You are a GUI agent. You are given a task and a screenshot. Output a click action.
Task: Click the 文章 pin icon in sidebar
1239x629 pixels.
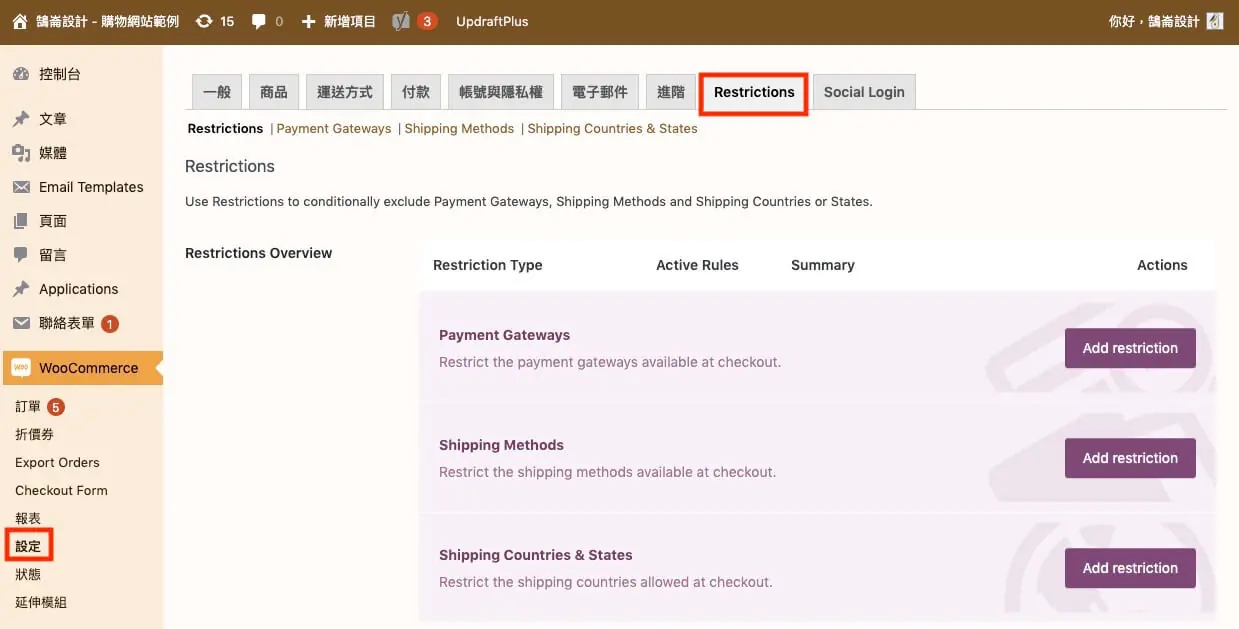(x=21, y=119)
